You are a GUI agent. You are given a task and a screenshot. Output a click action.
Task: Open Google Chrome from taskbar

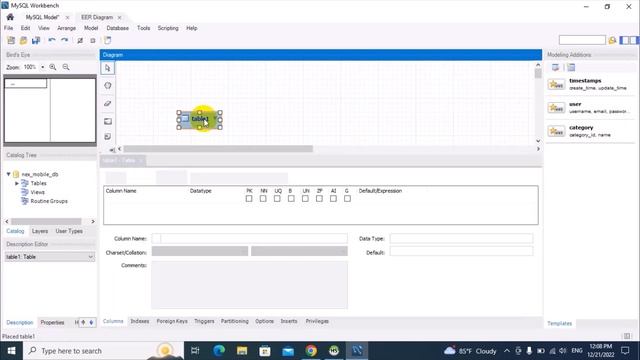[x=311, y=351]
